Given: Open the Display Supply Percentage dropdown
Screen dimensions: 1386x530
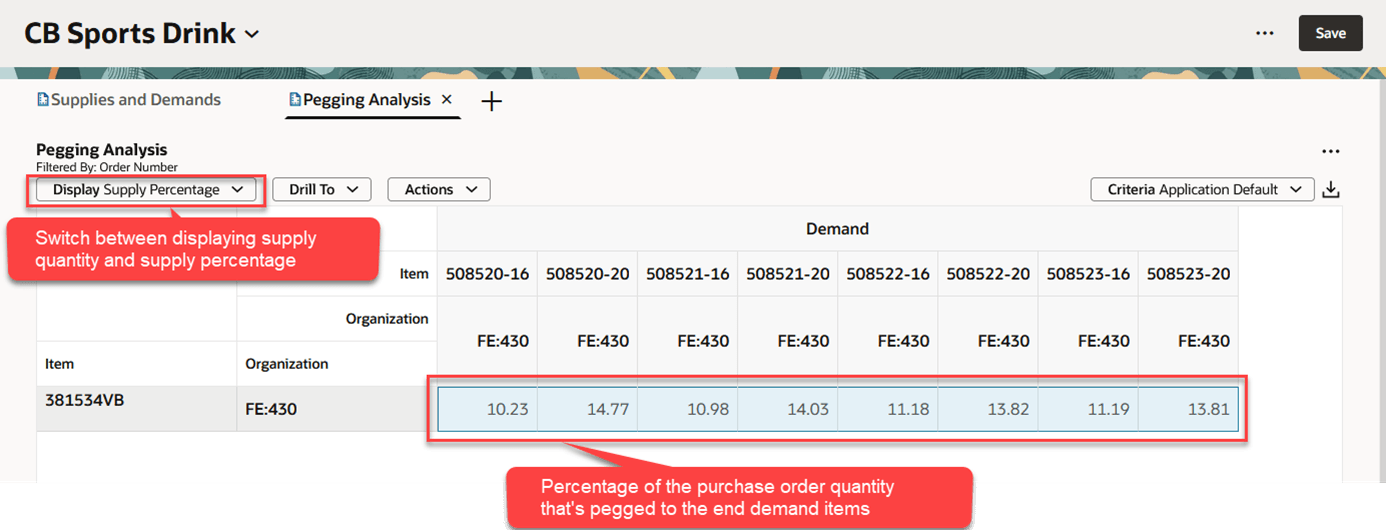Looking at the screenshot, I should point(146,189).
